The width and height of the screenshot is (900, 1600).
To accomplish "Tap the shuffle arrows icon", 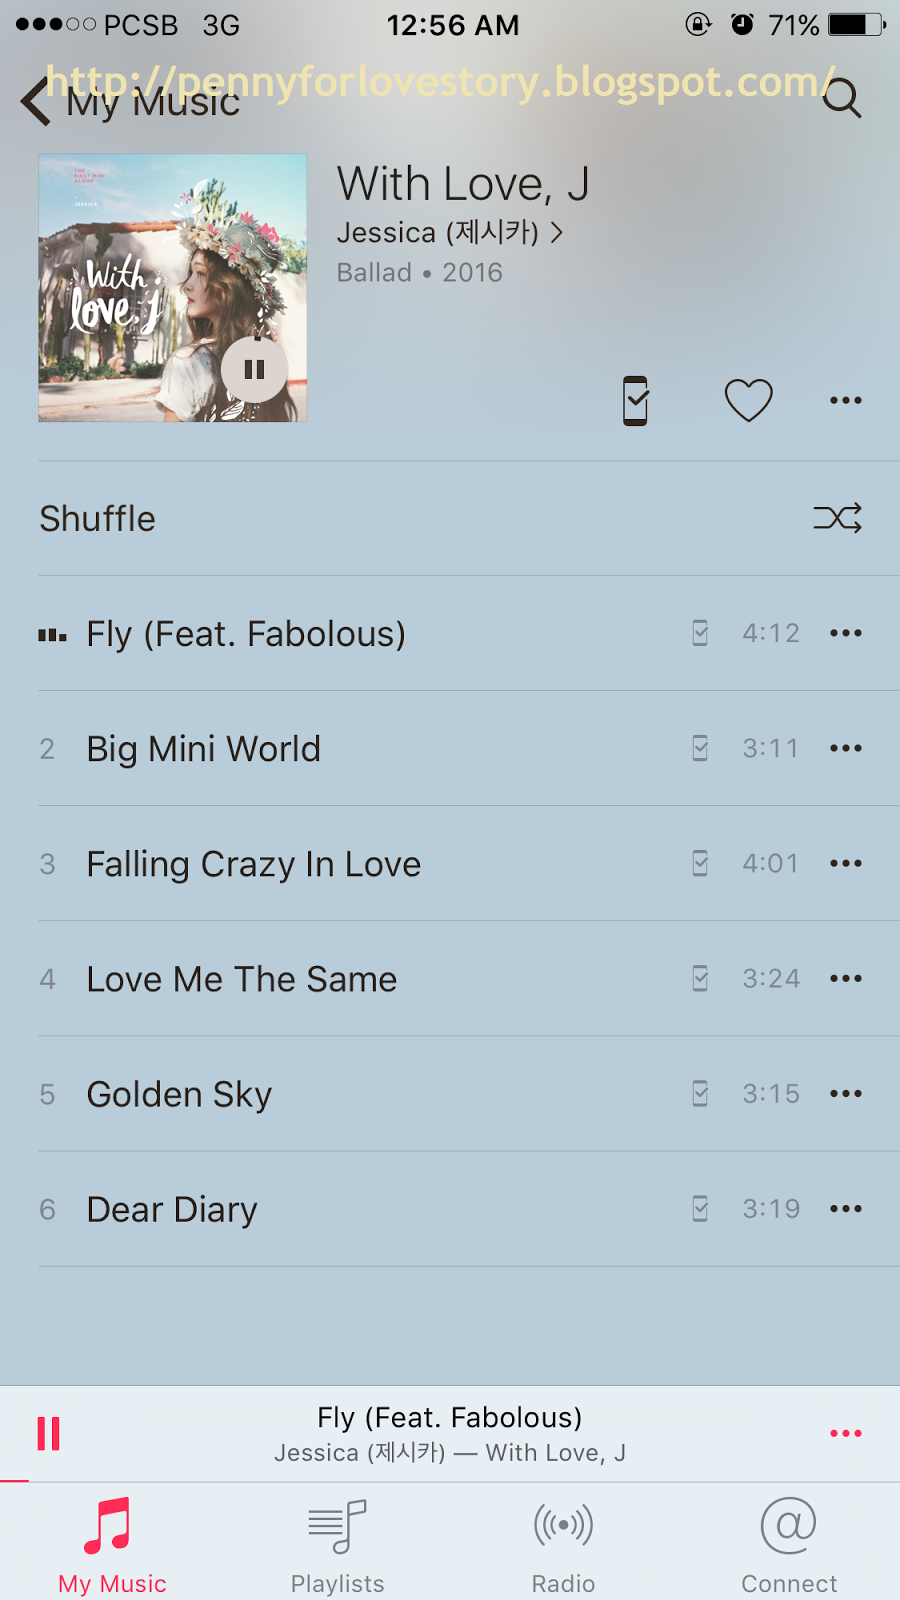I will (x=838, y=518).
